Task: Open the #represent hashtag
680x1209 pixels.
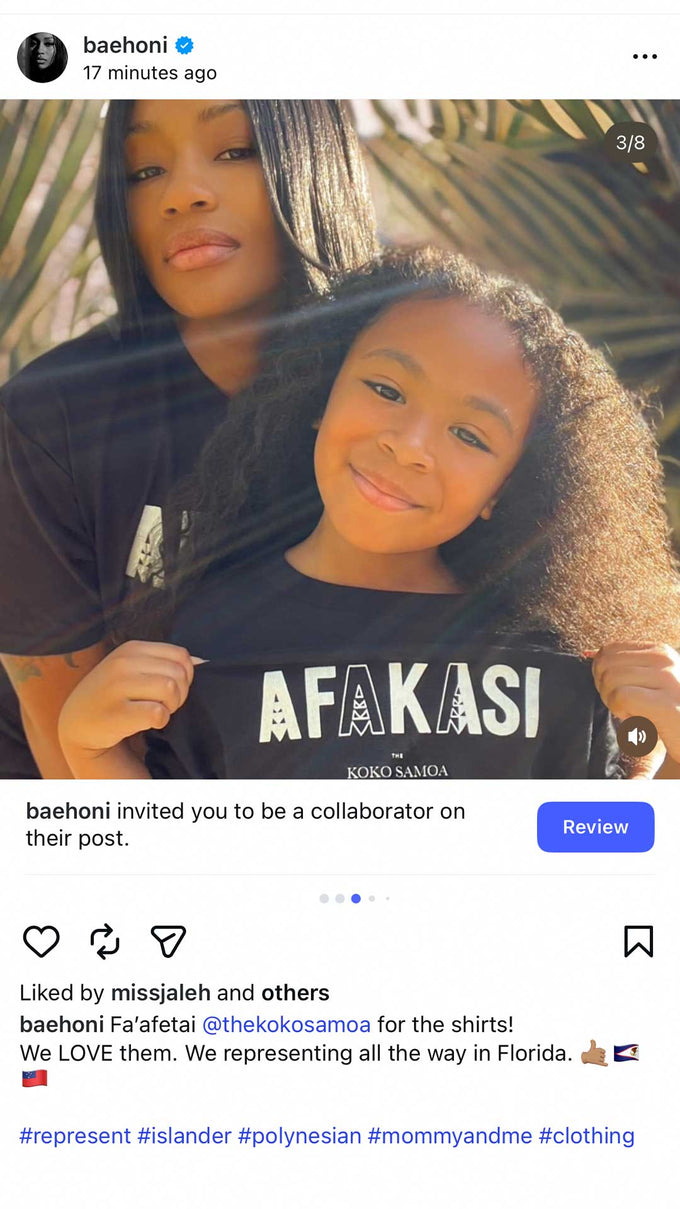Action: click(x=75, y=1136)
